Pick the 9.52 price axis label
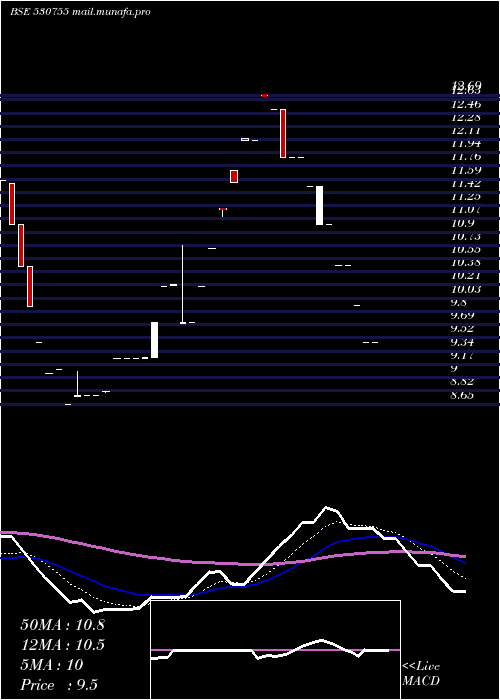 point(464,329)
